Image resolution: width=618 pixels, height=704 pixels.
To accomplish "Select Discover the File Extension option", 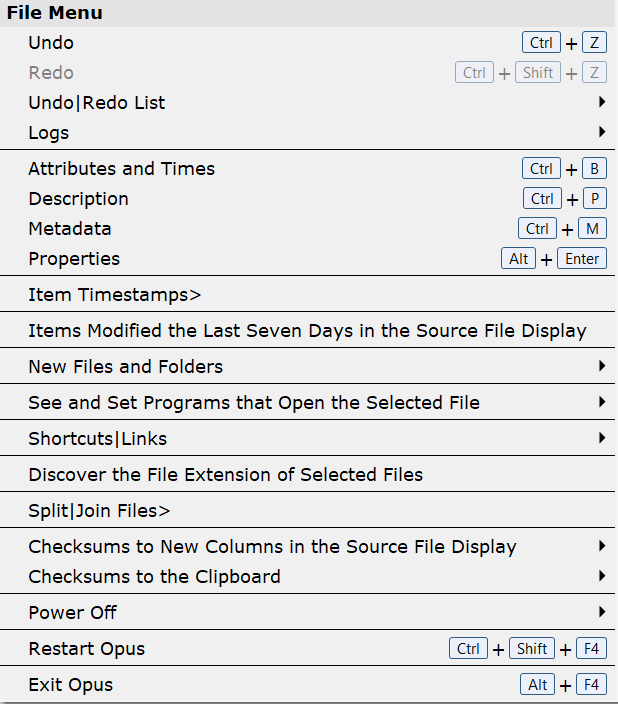I will tap(225, 475).
